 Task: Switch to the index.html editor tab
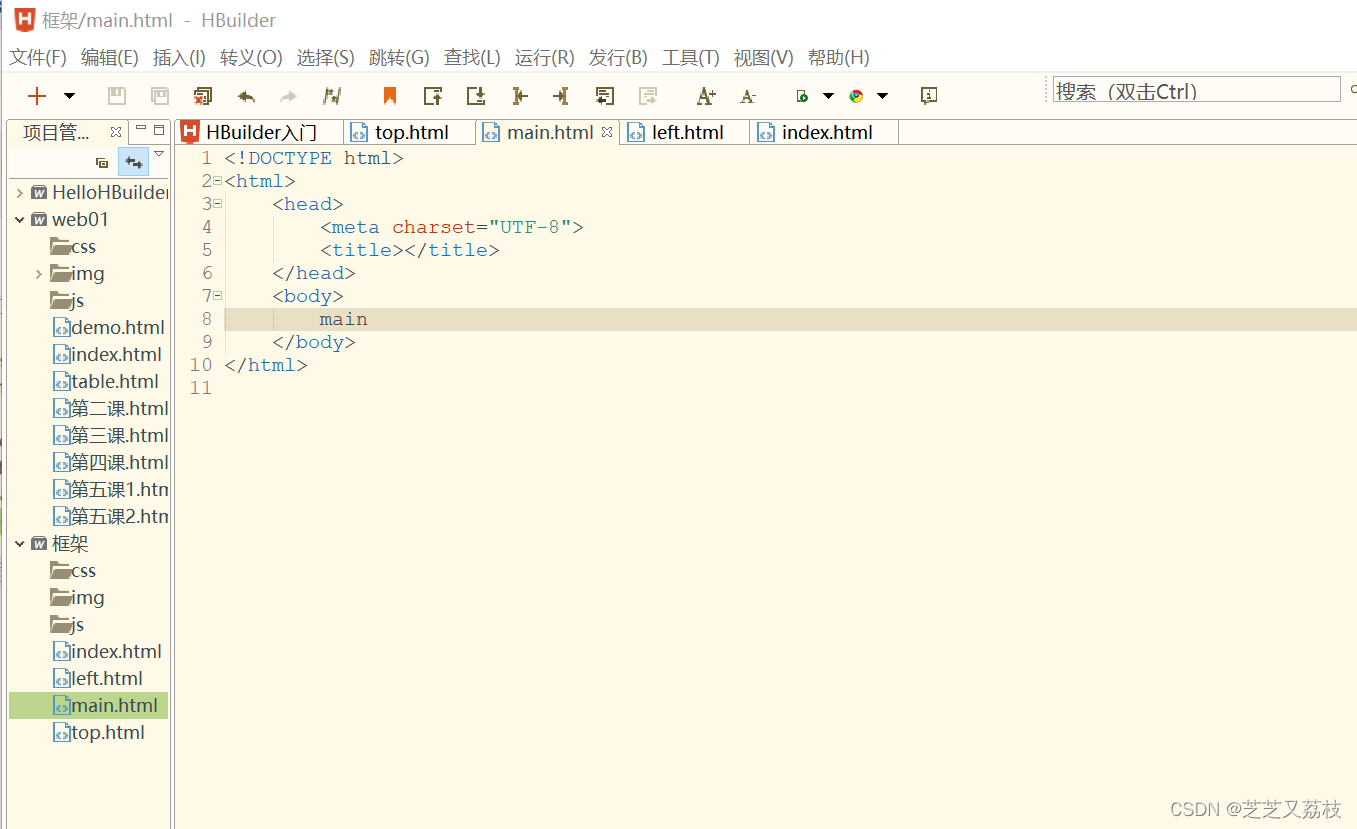[826, 132]
